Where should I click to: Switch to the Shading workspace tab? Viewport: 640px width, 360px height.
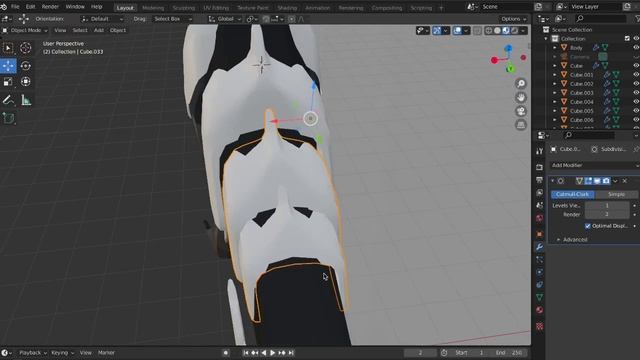pyautogui.click(x=287, y=8)
